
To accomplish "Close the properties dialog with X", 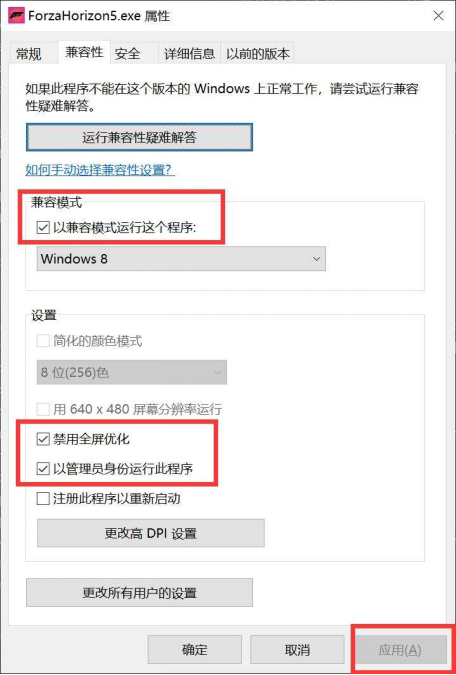I will tap(438, 16).
